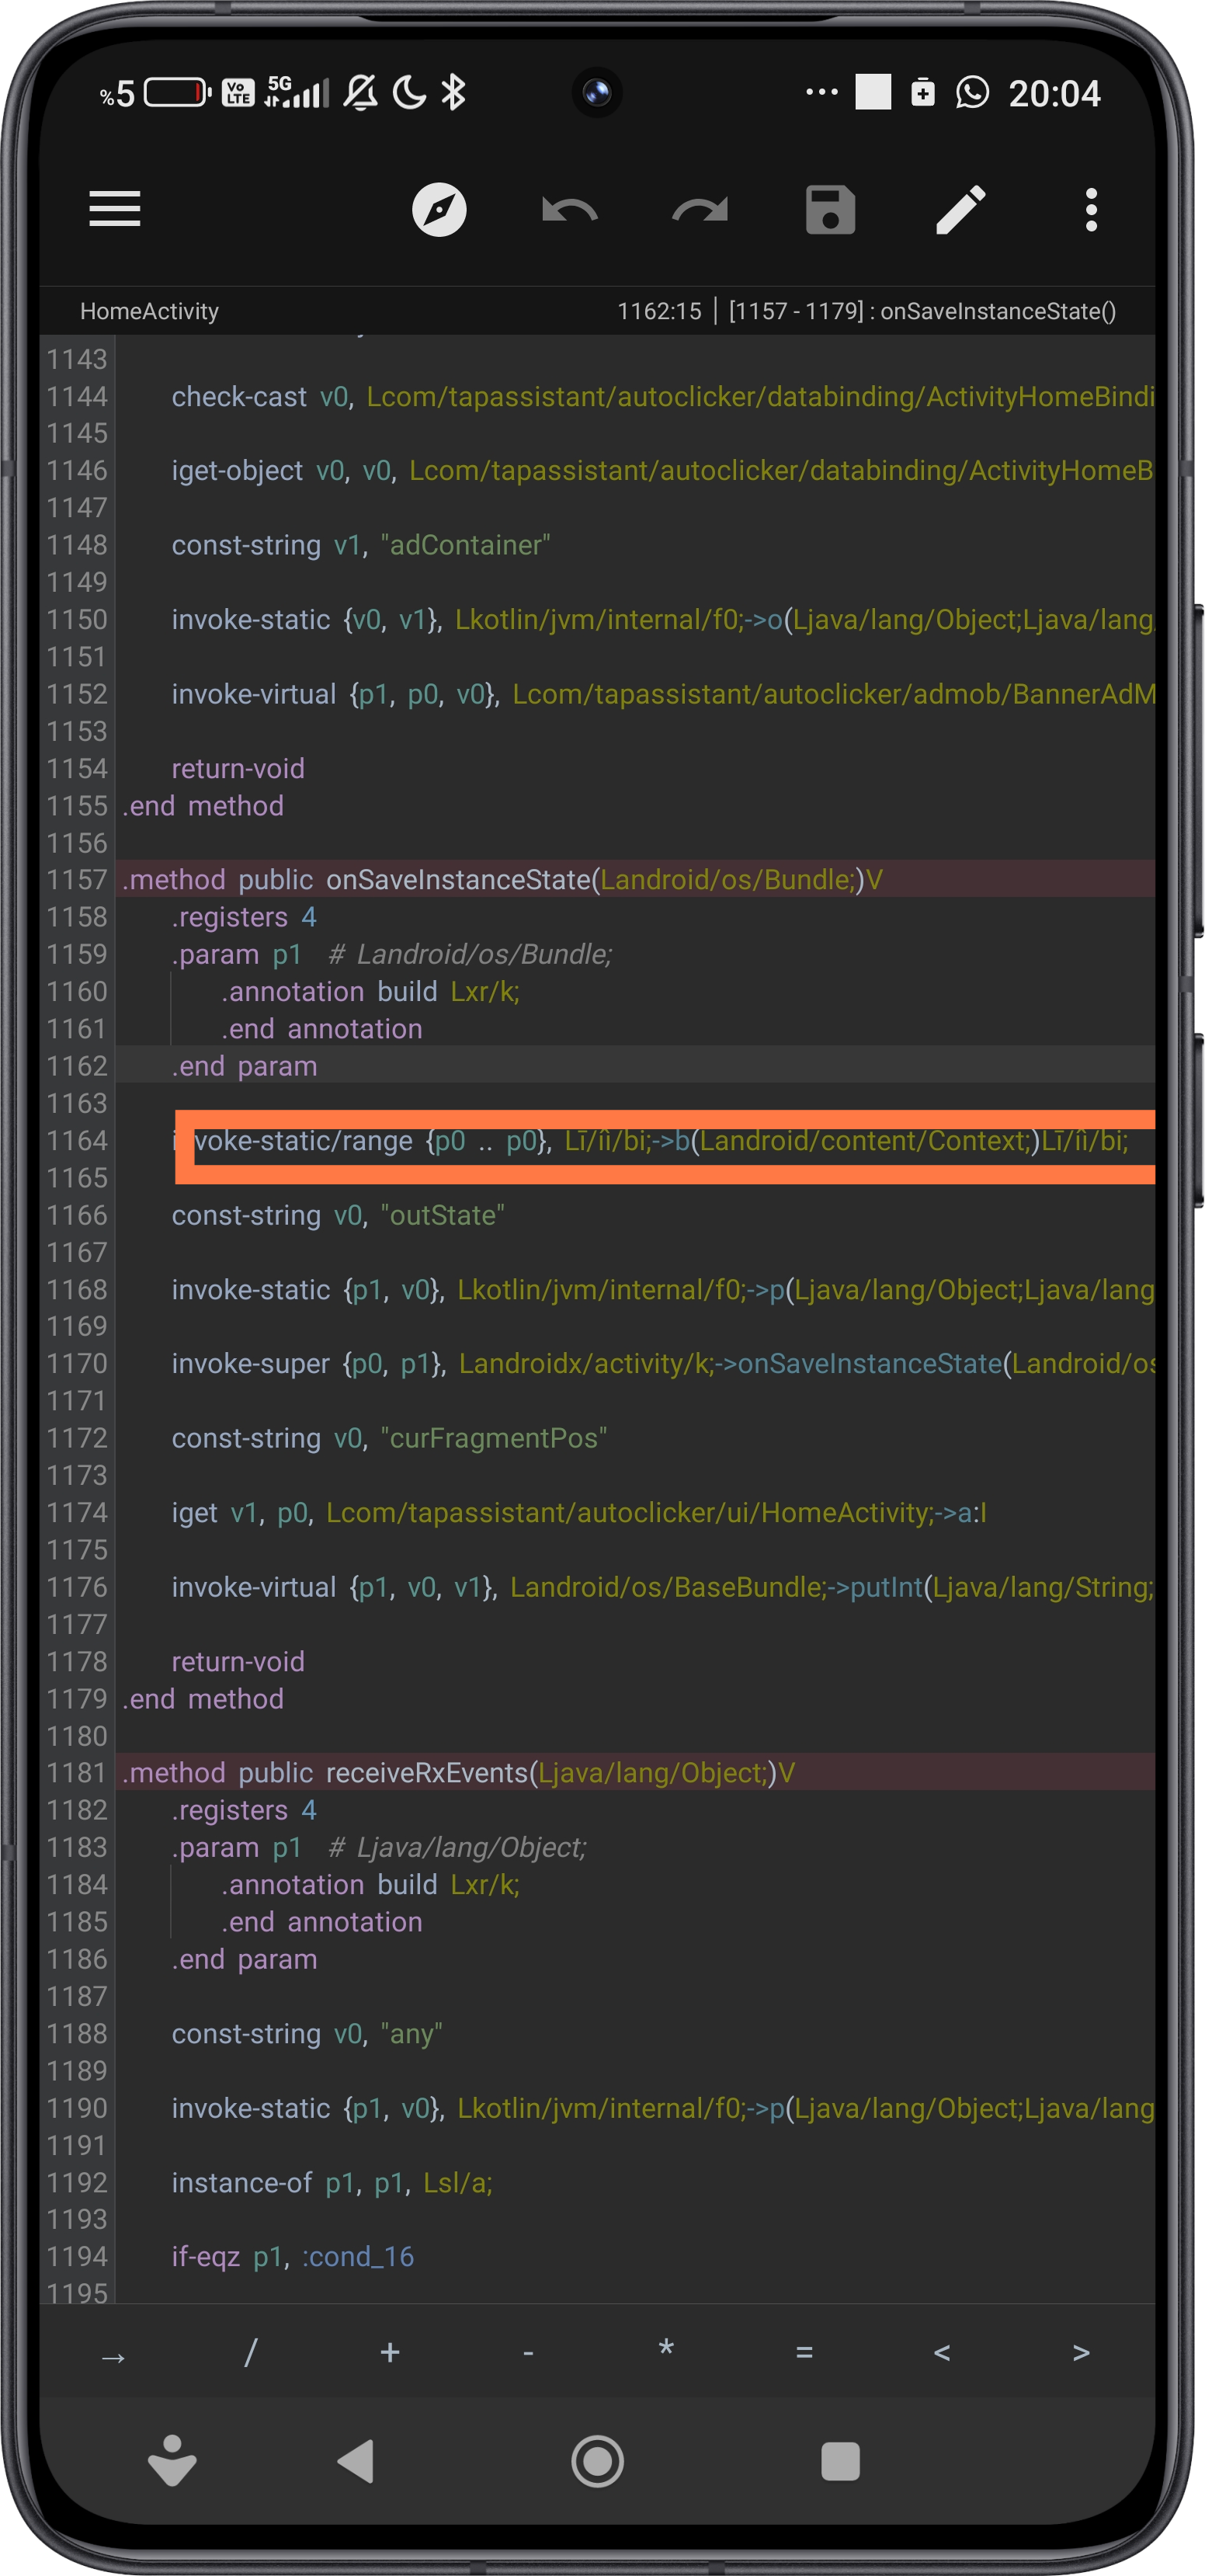This screenshot has height=2576, width=1205.
Task: Tap line number 1157 in gutter
Action: 77,880
